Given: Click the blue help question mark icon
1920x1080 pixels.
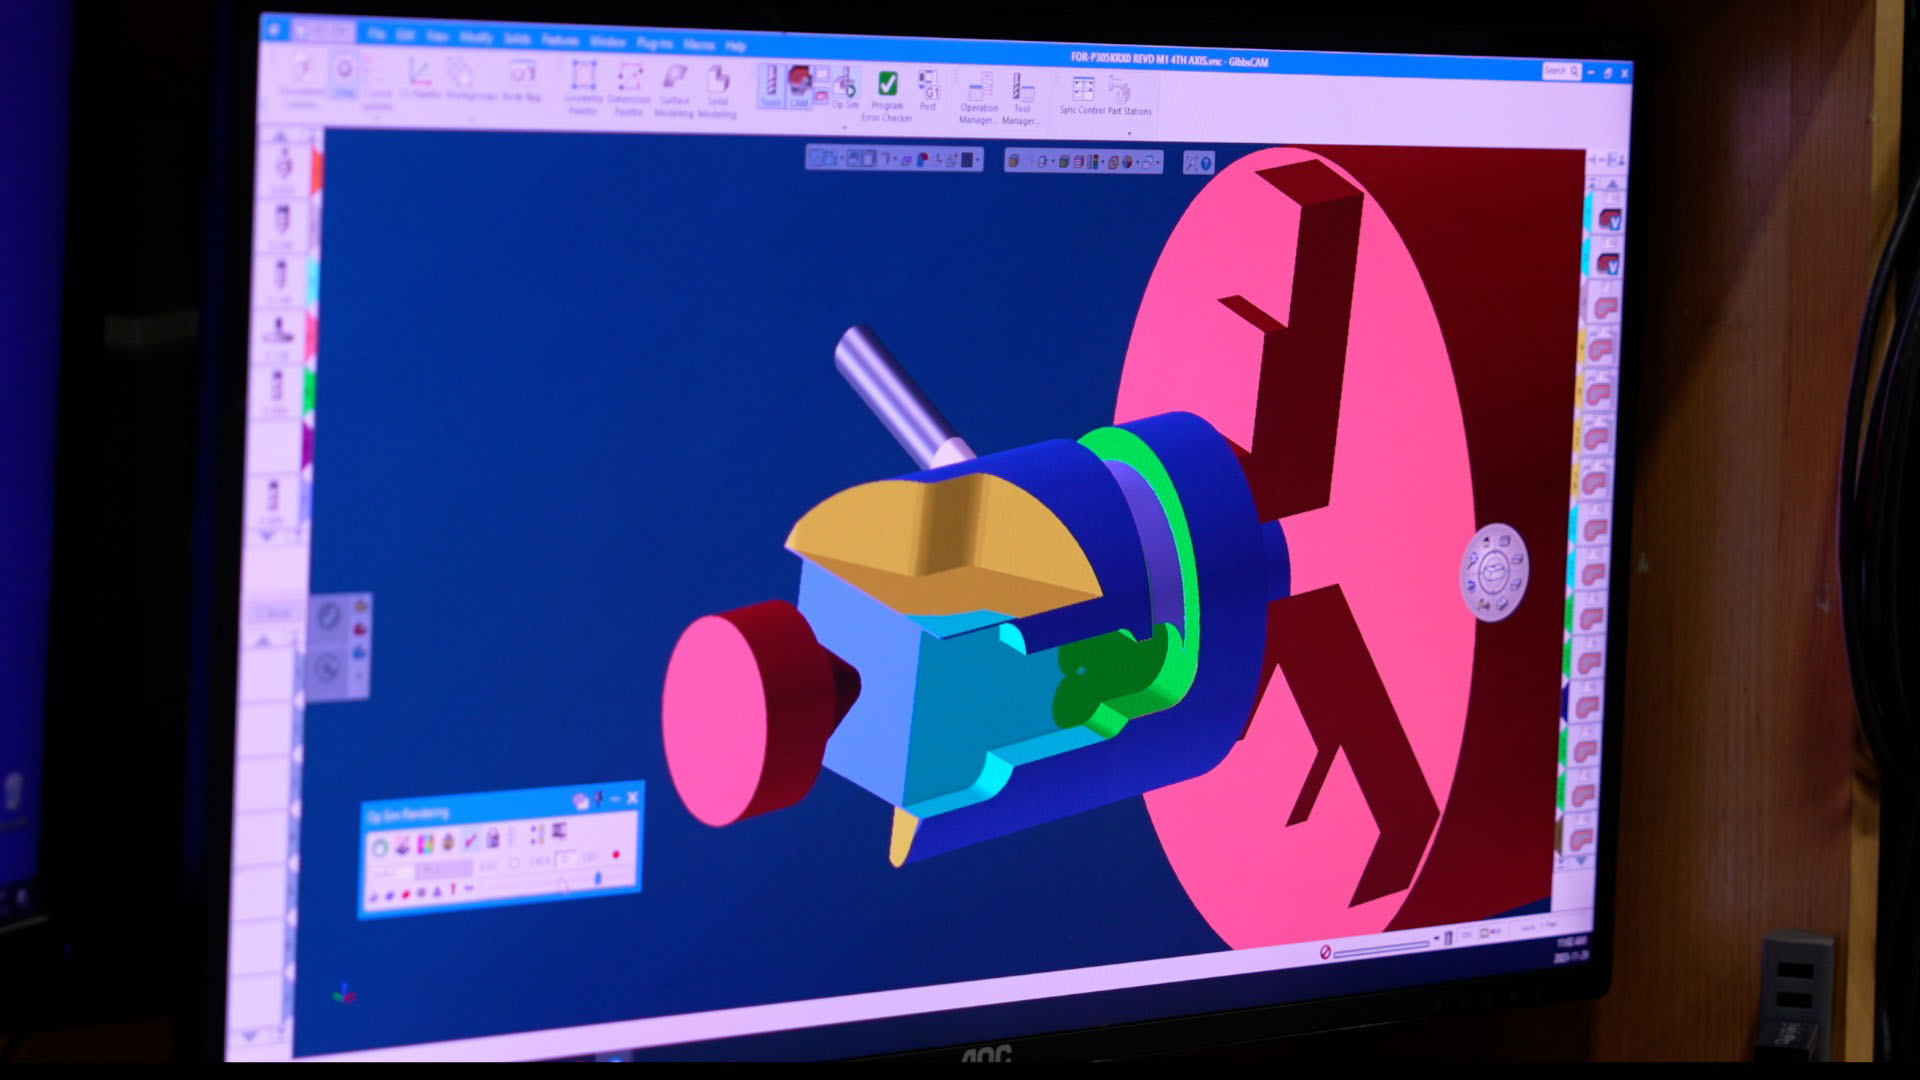Looking at the screenshot, I should pyautogui.click(x=1206, y=163).
